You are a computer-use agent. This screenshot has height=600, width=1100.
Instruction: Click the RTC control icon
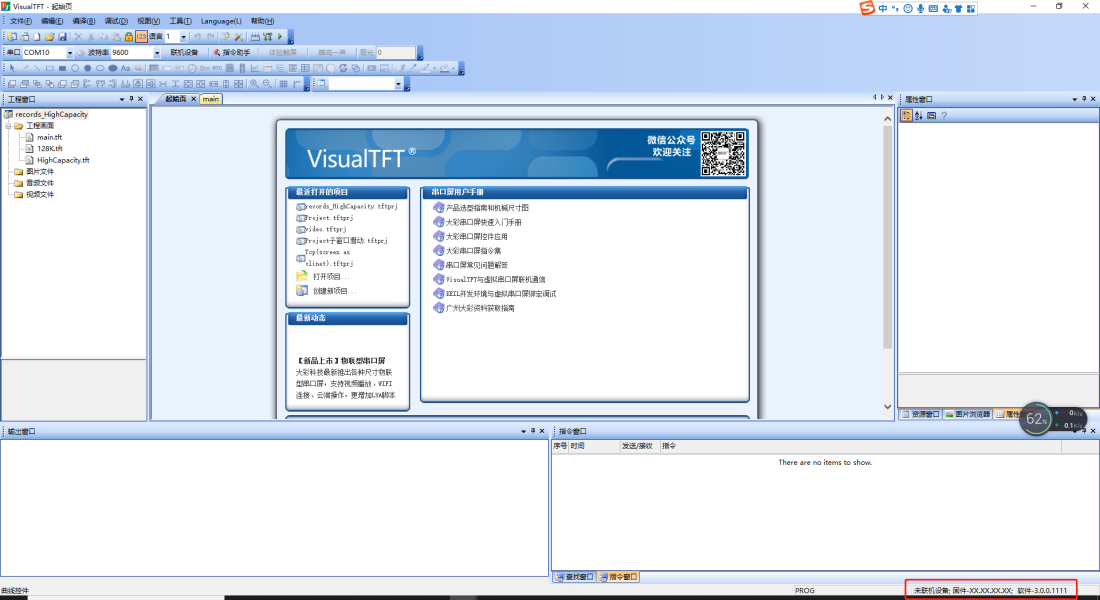215,69
